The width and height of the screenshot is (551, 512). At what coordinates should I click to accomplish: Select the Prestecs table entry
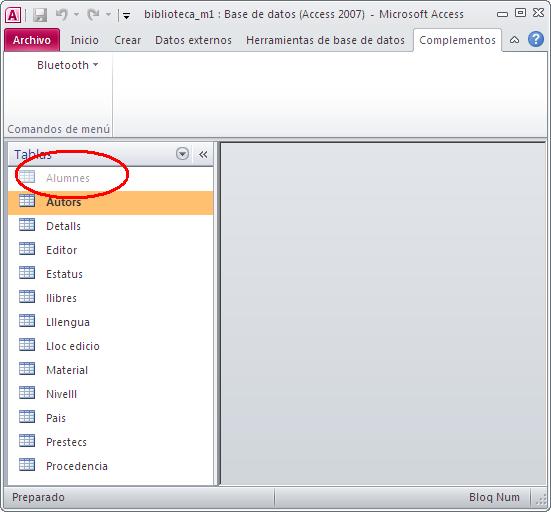110,442
